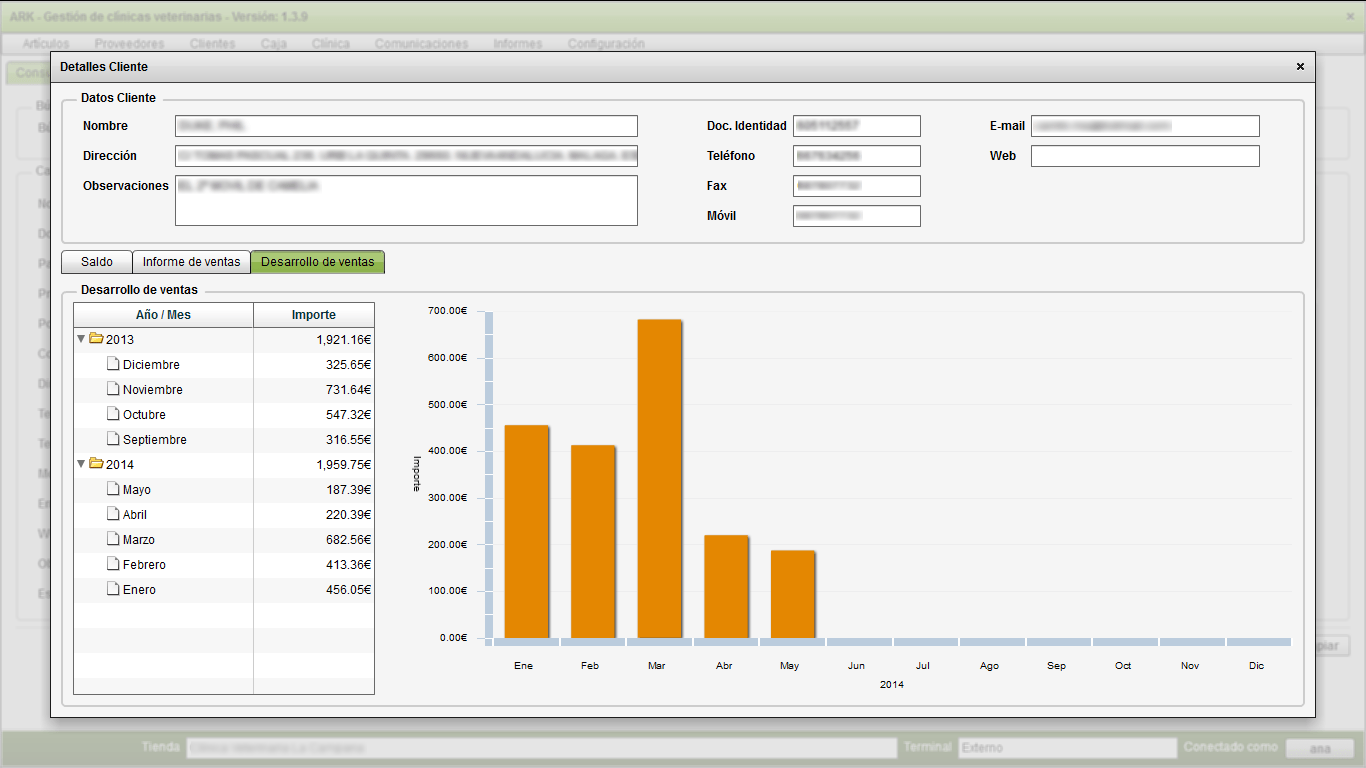Collapse the 2014 year tree node
1366x768 pixels.
click(x=81, y=464)
